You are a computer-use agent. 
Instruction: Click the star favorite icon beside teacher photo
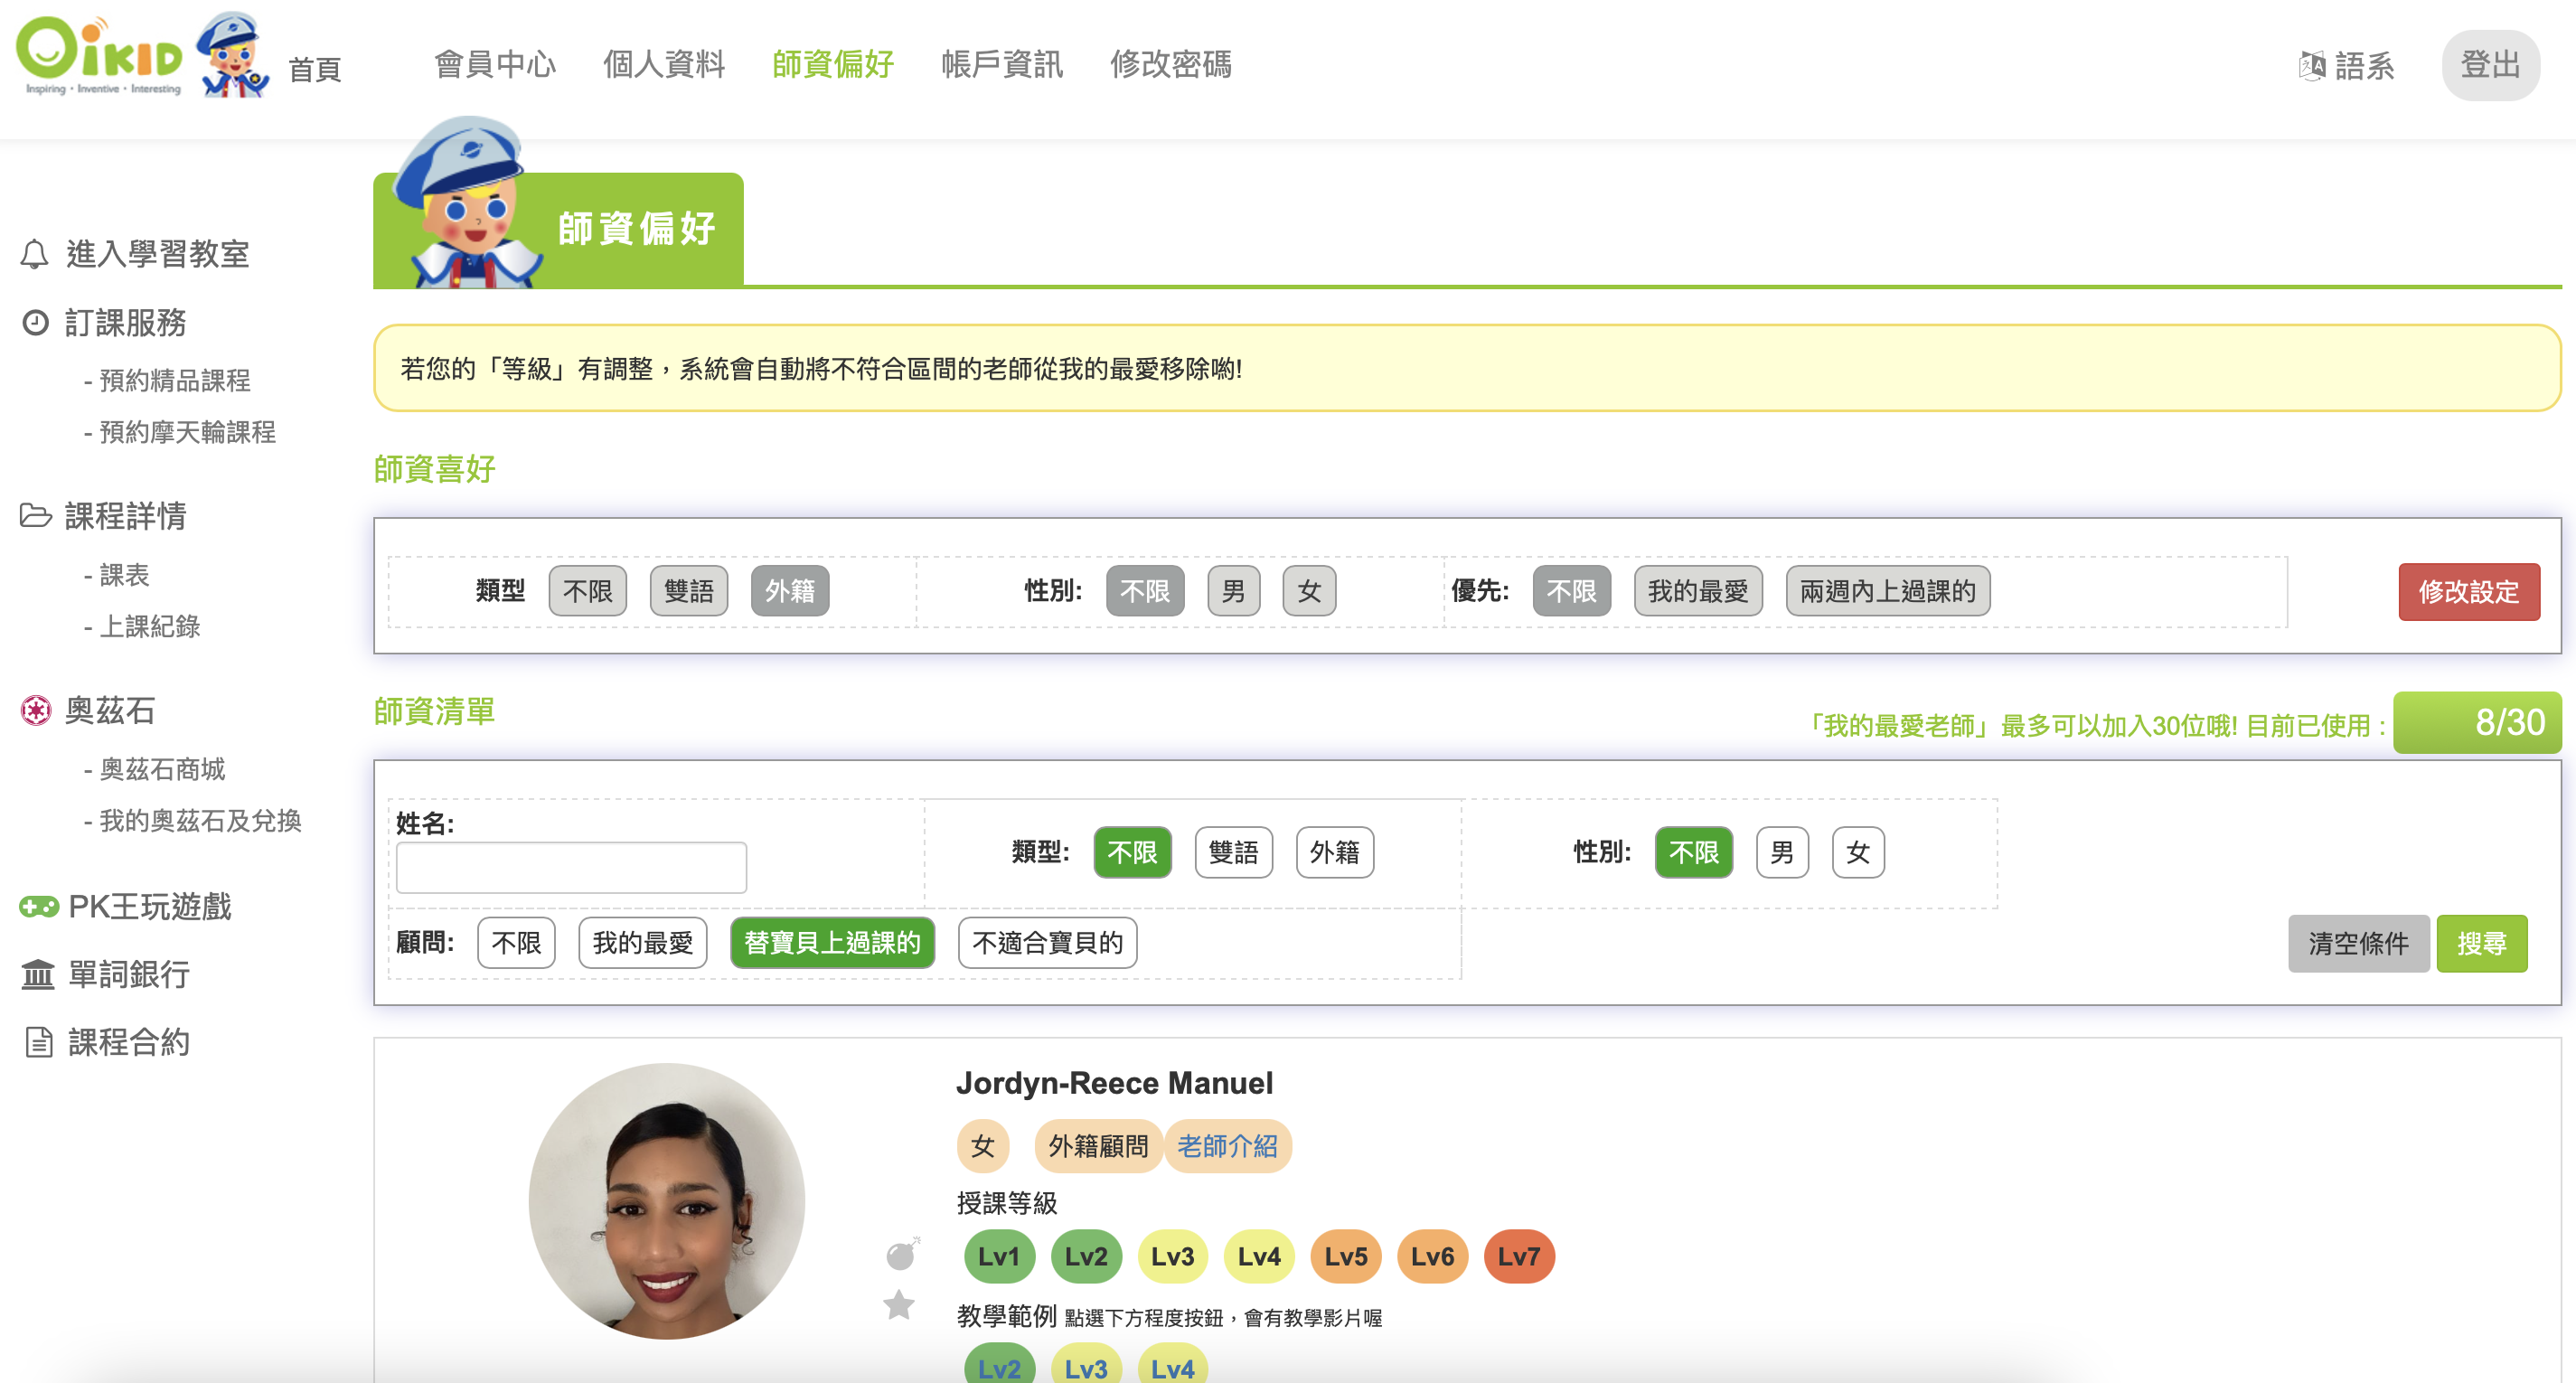click(899, 1305)
